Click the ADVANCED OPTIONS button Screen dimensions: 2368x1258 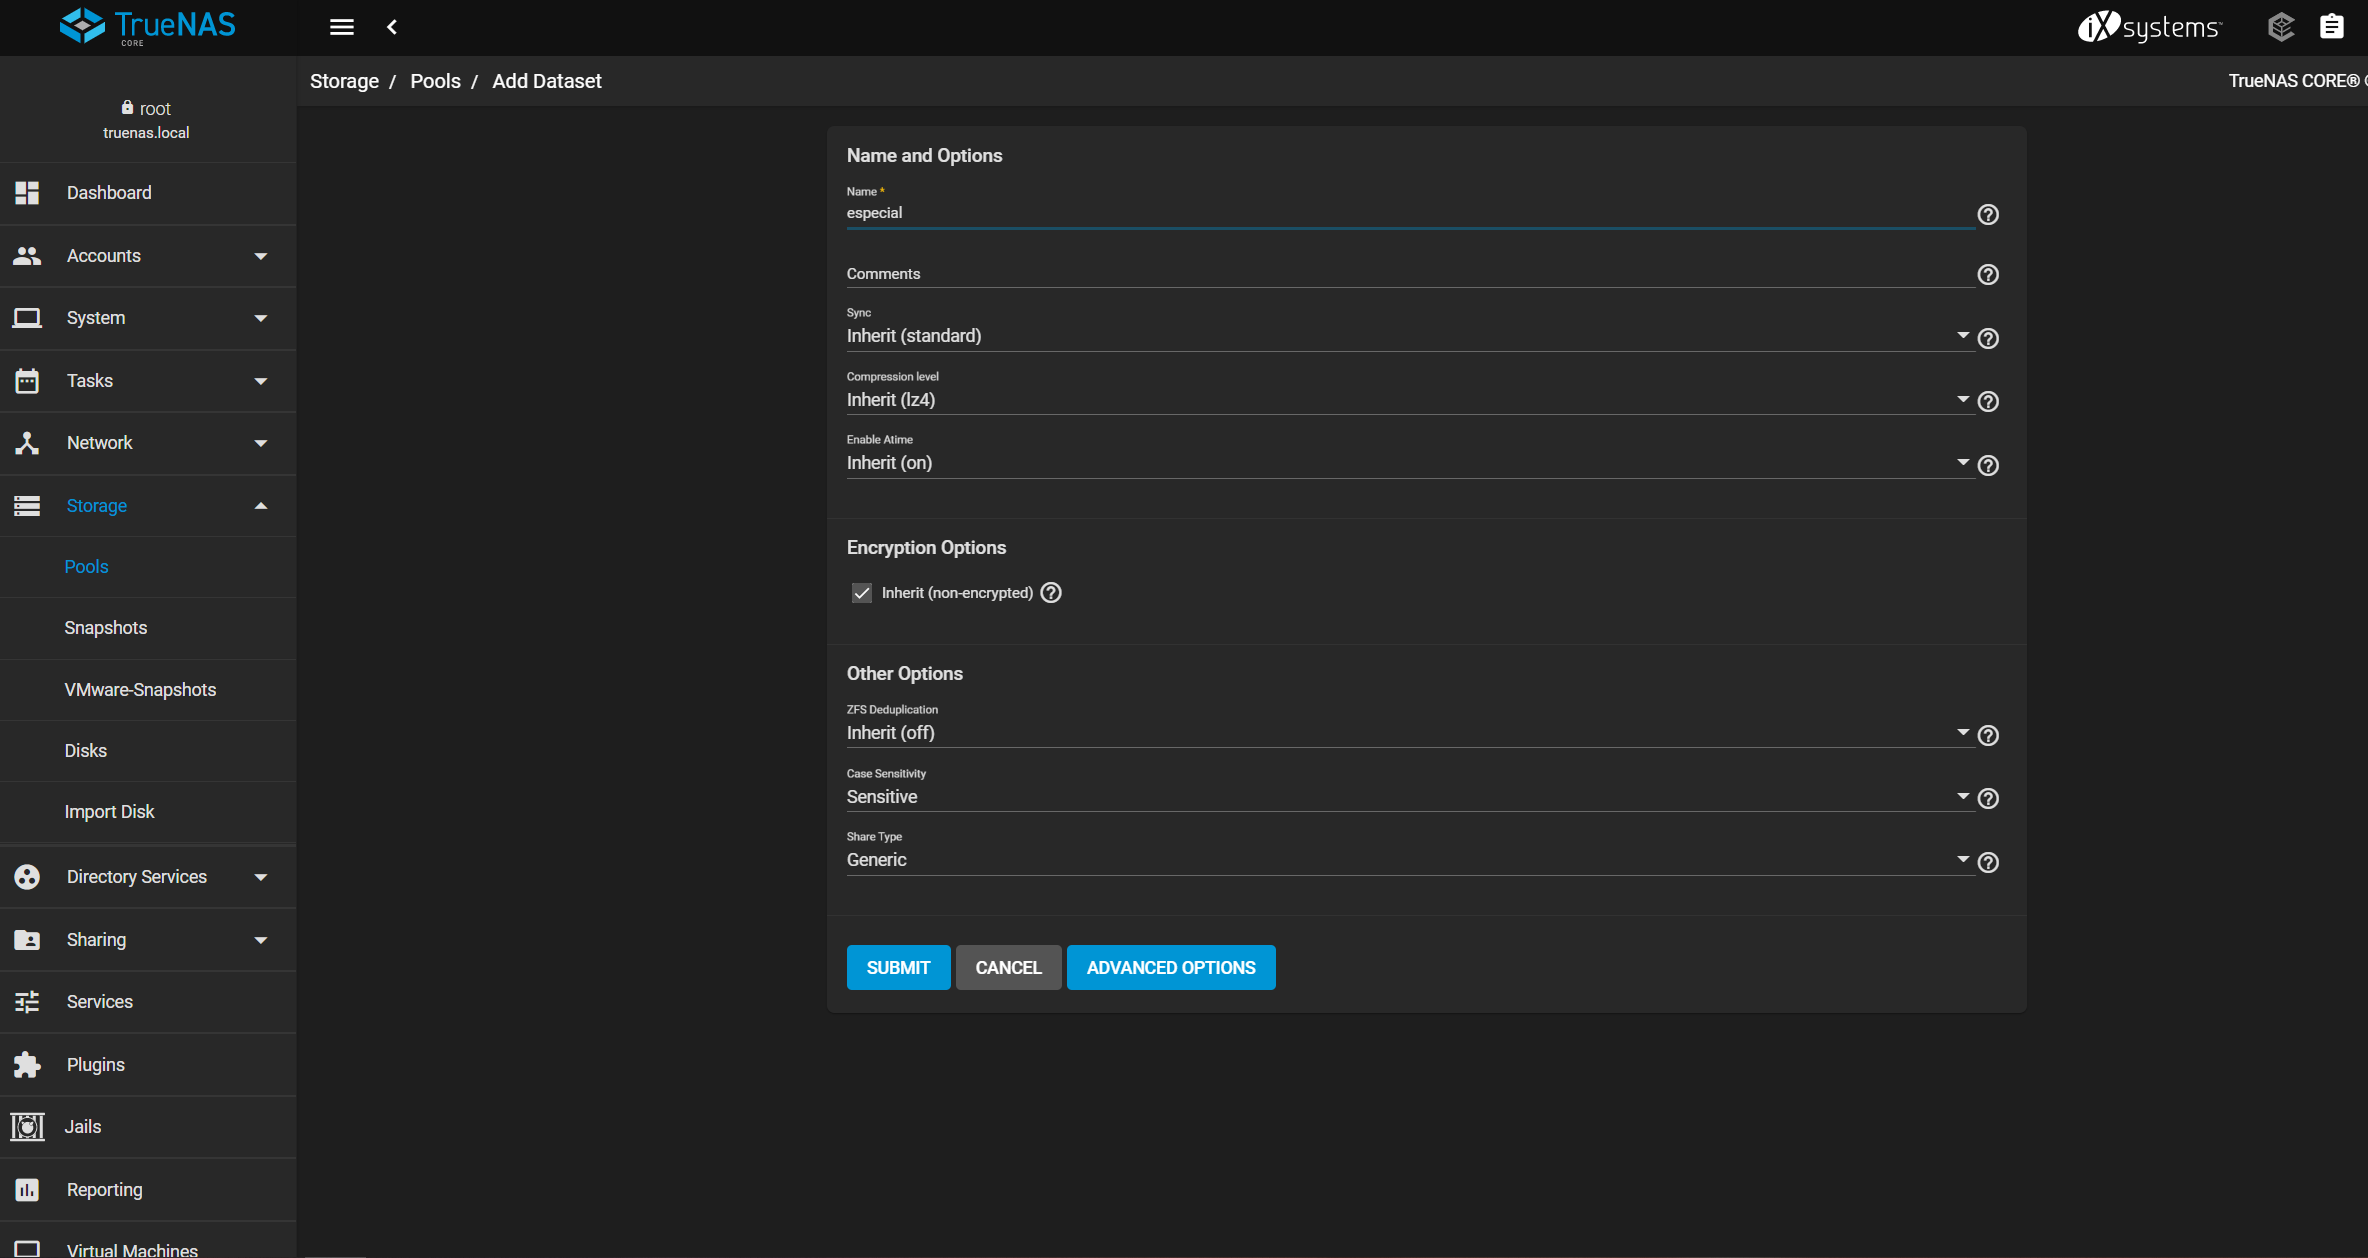pos(1171,968)
